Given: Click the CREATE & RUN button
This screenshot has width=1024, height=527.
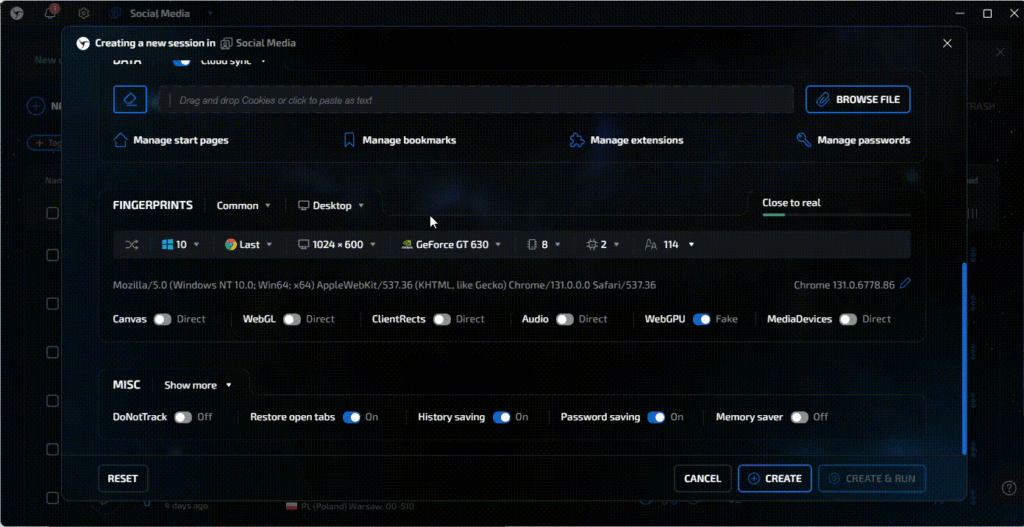Looking at the screenshot, I should (872, 479).
